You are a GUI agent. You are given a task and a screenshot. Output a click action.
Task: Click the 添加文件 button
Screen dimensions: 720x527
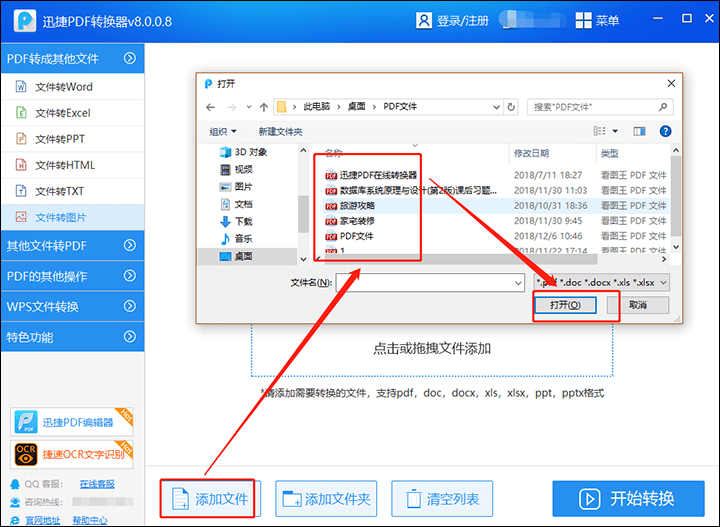[208, 499]
